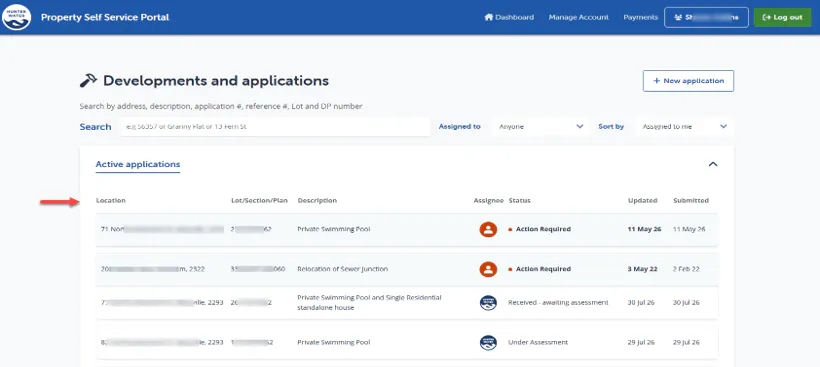The height and width of the screenshot is (367, 820).
Task: Go to Payments in the top navigation
Action: point(640,17)
